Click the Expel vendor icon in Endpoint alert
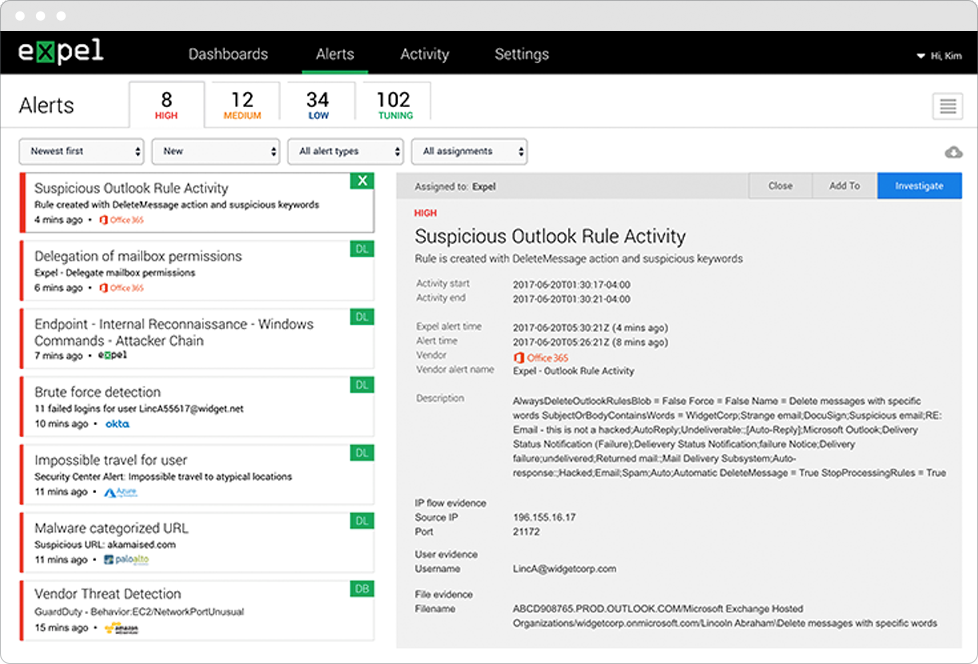This screenshot has height=664, width=978. click(112, 355)
